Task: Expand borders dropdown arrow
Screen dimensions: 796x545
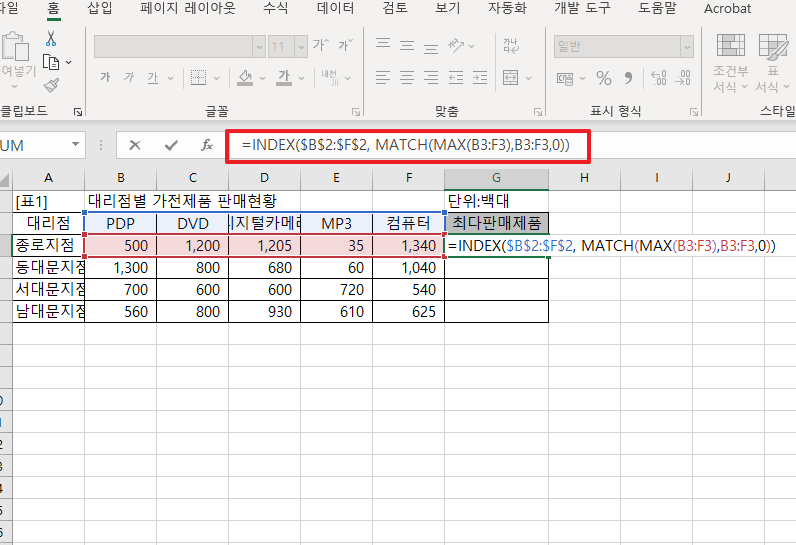Action: (217, 78)
